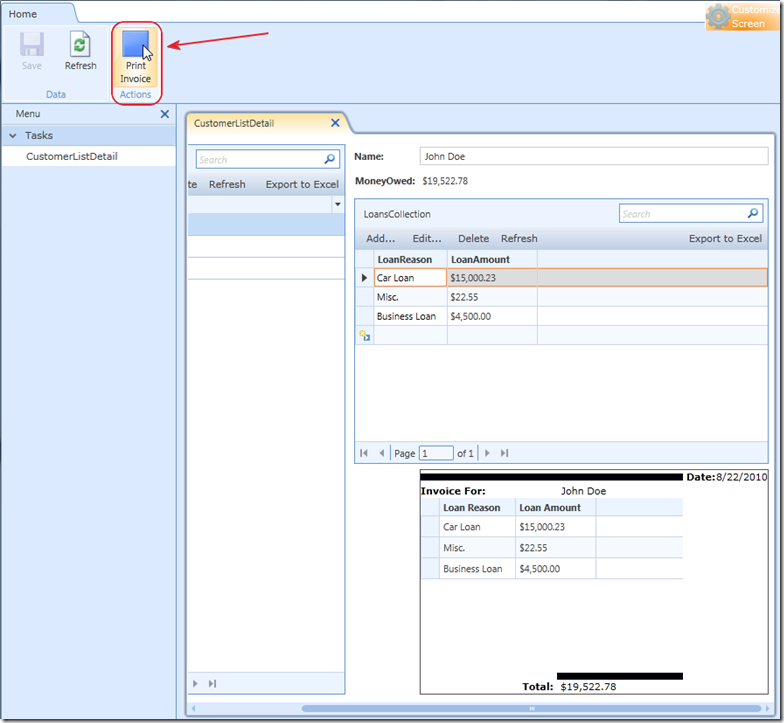The width and height of the screenshot is (784, 723).
Task: Click Export to Excel in LoansCollection
Action: [x=725, y=238]
